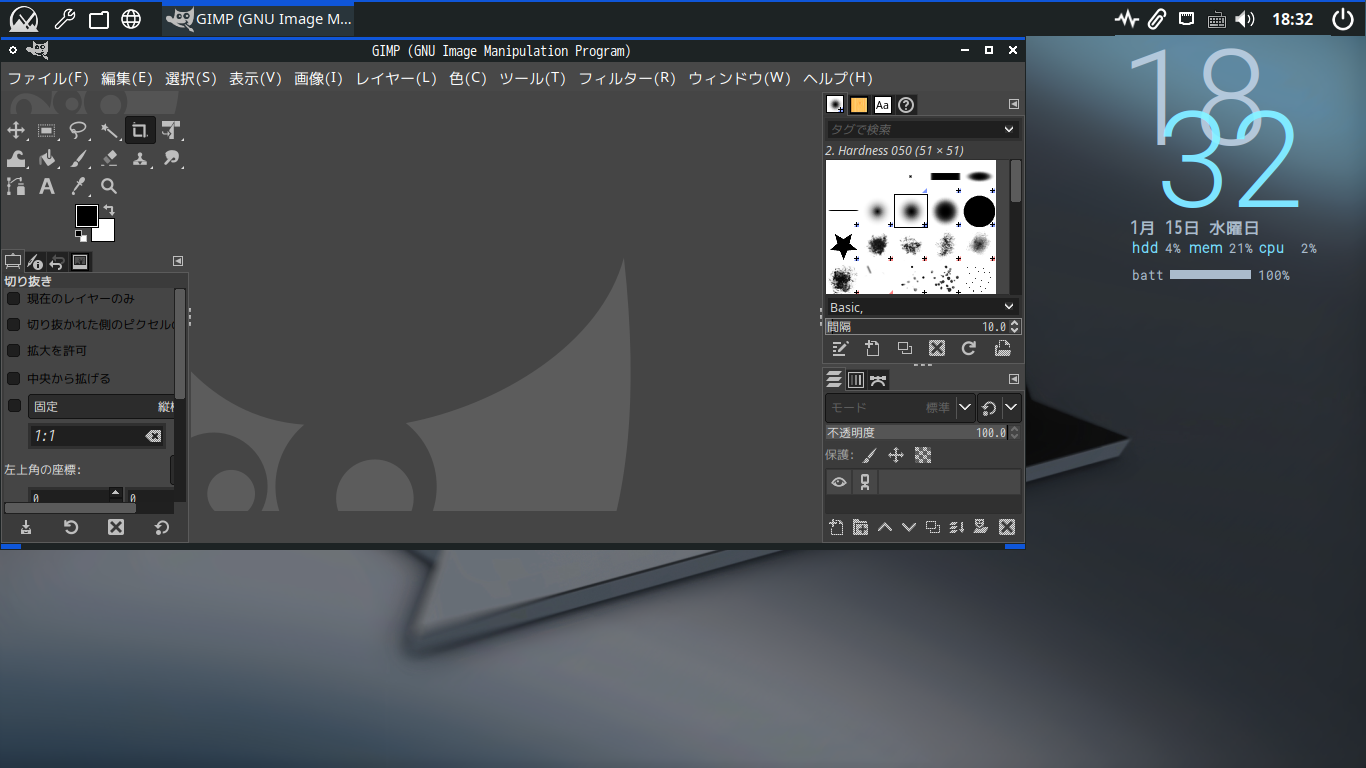Open the layer mode 標準 dropdown
1366x768 pixels.
pos(964,408)
